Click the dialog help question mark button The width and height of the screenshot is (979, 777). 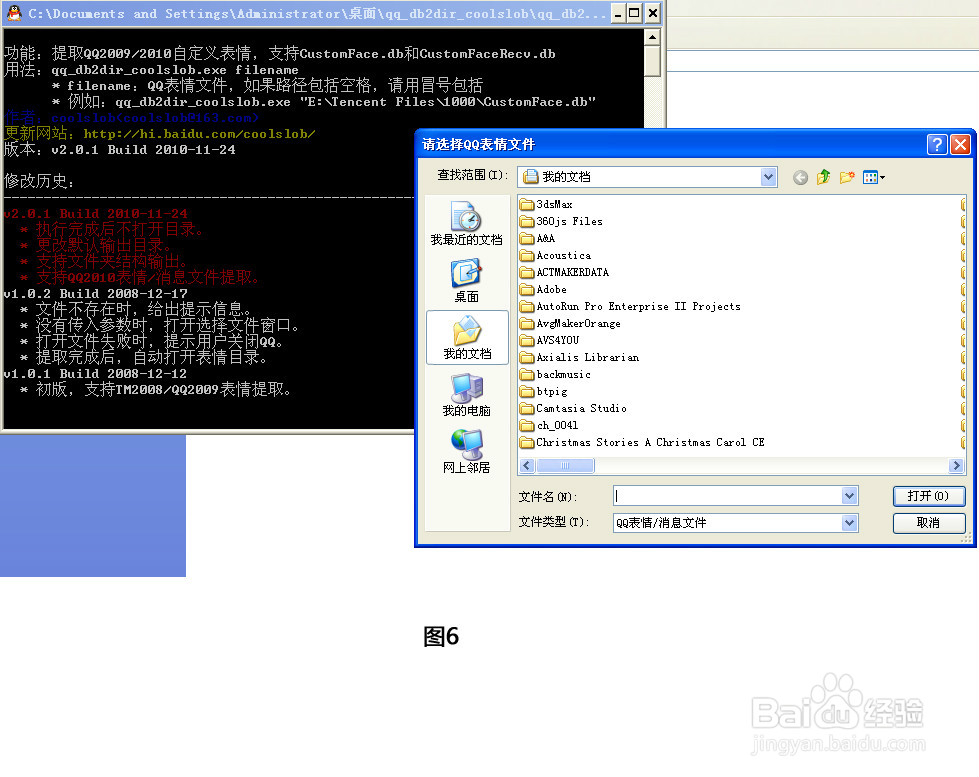pyautogui.click(x=937, y=144)
